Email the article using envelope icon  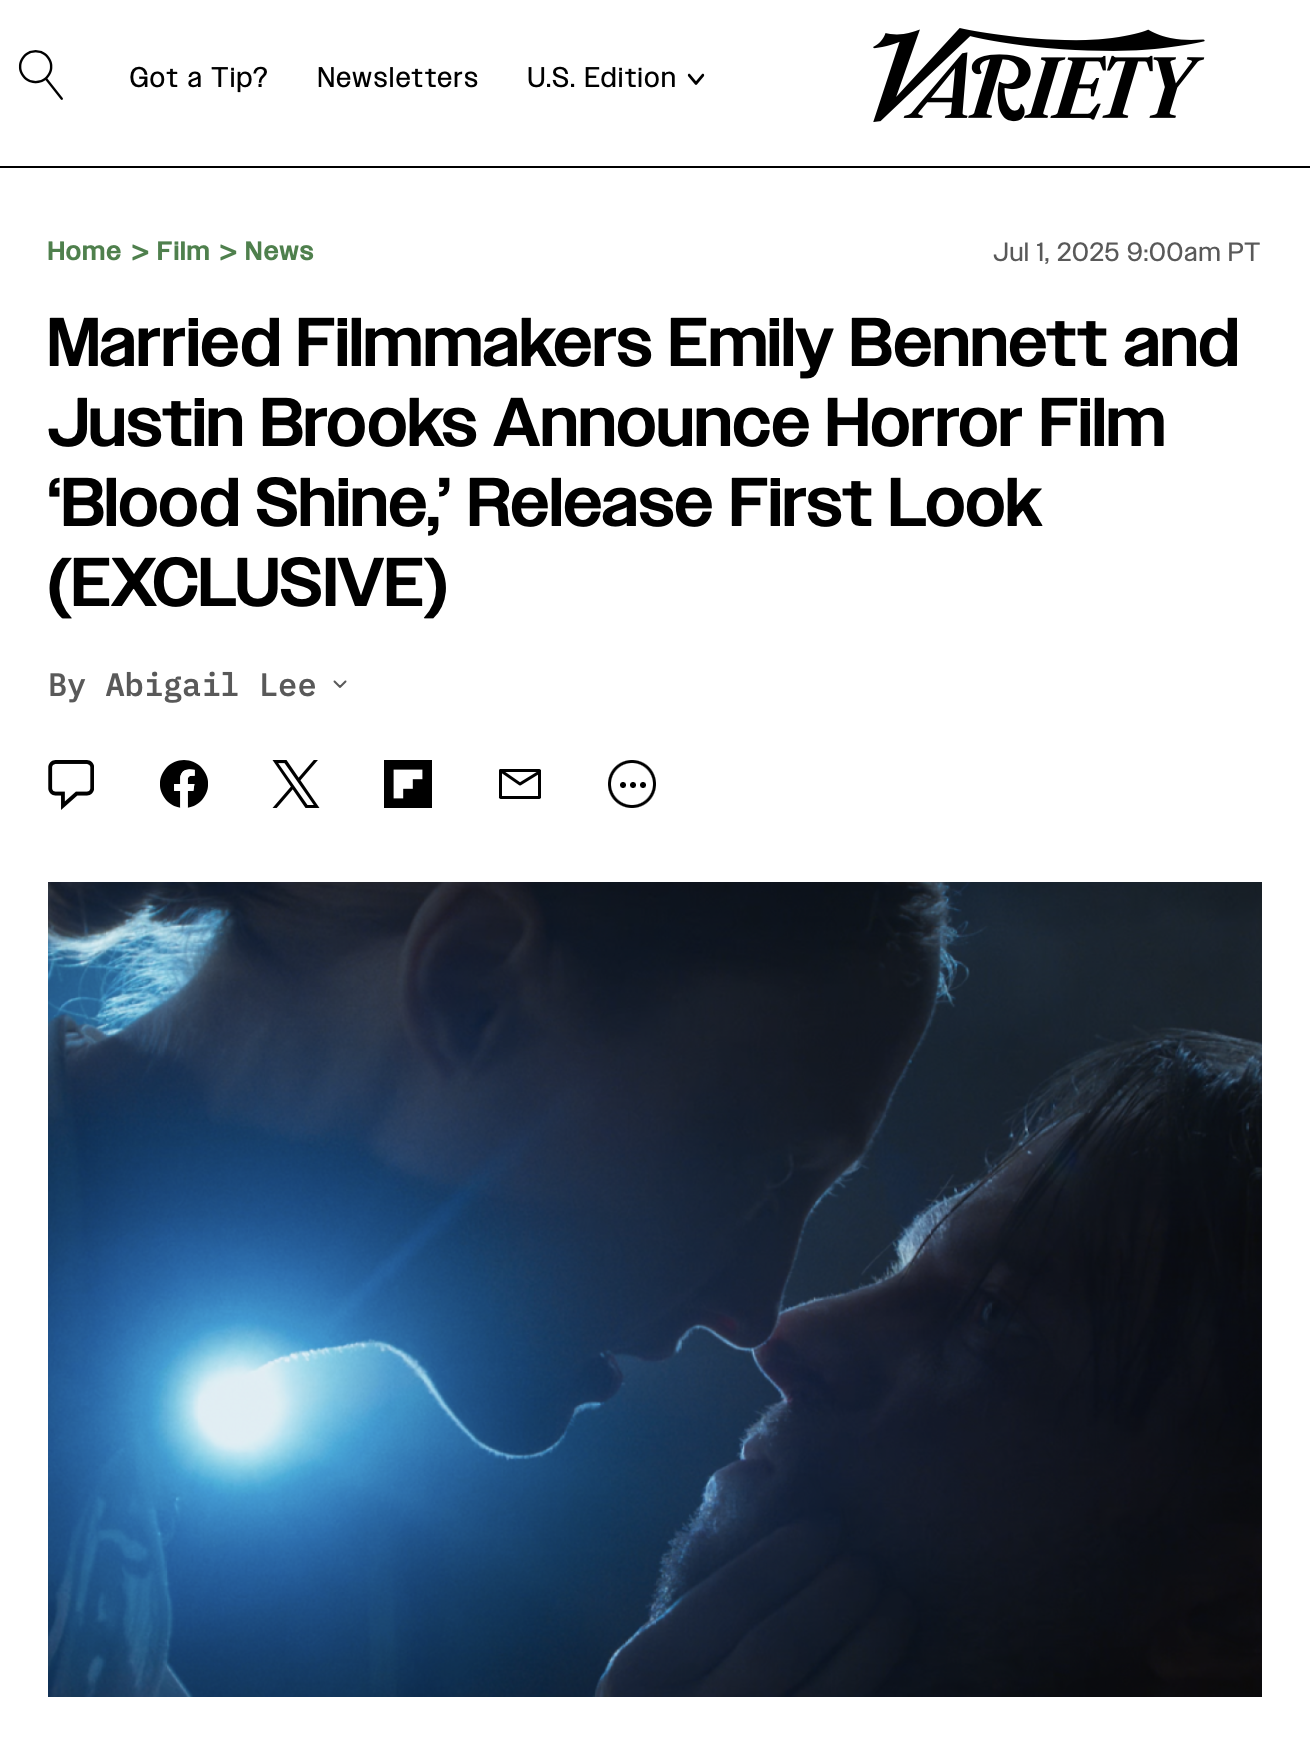pos(520,784)
